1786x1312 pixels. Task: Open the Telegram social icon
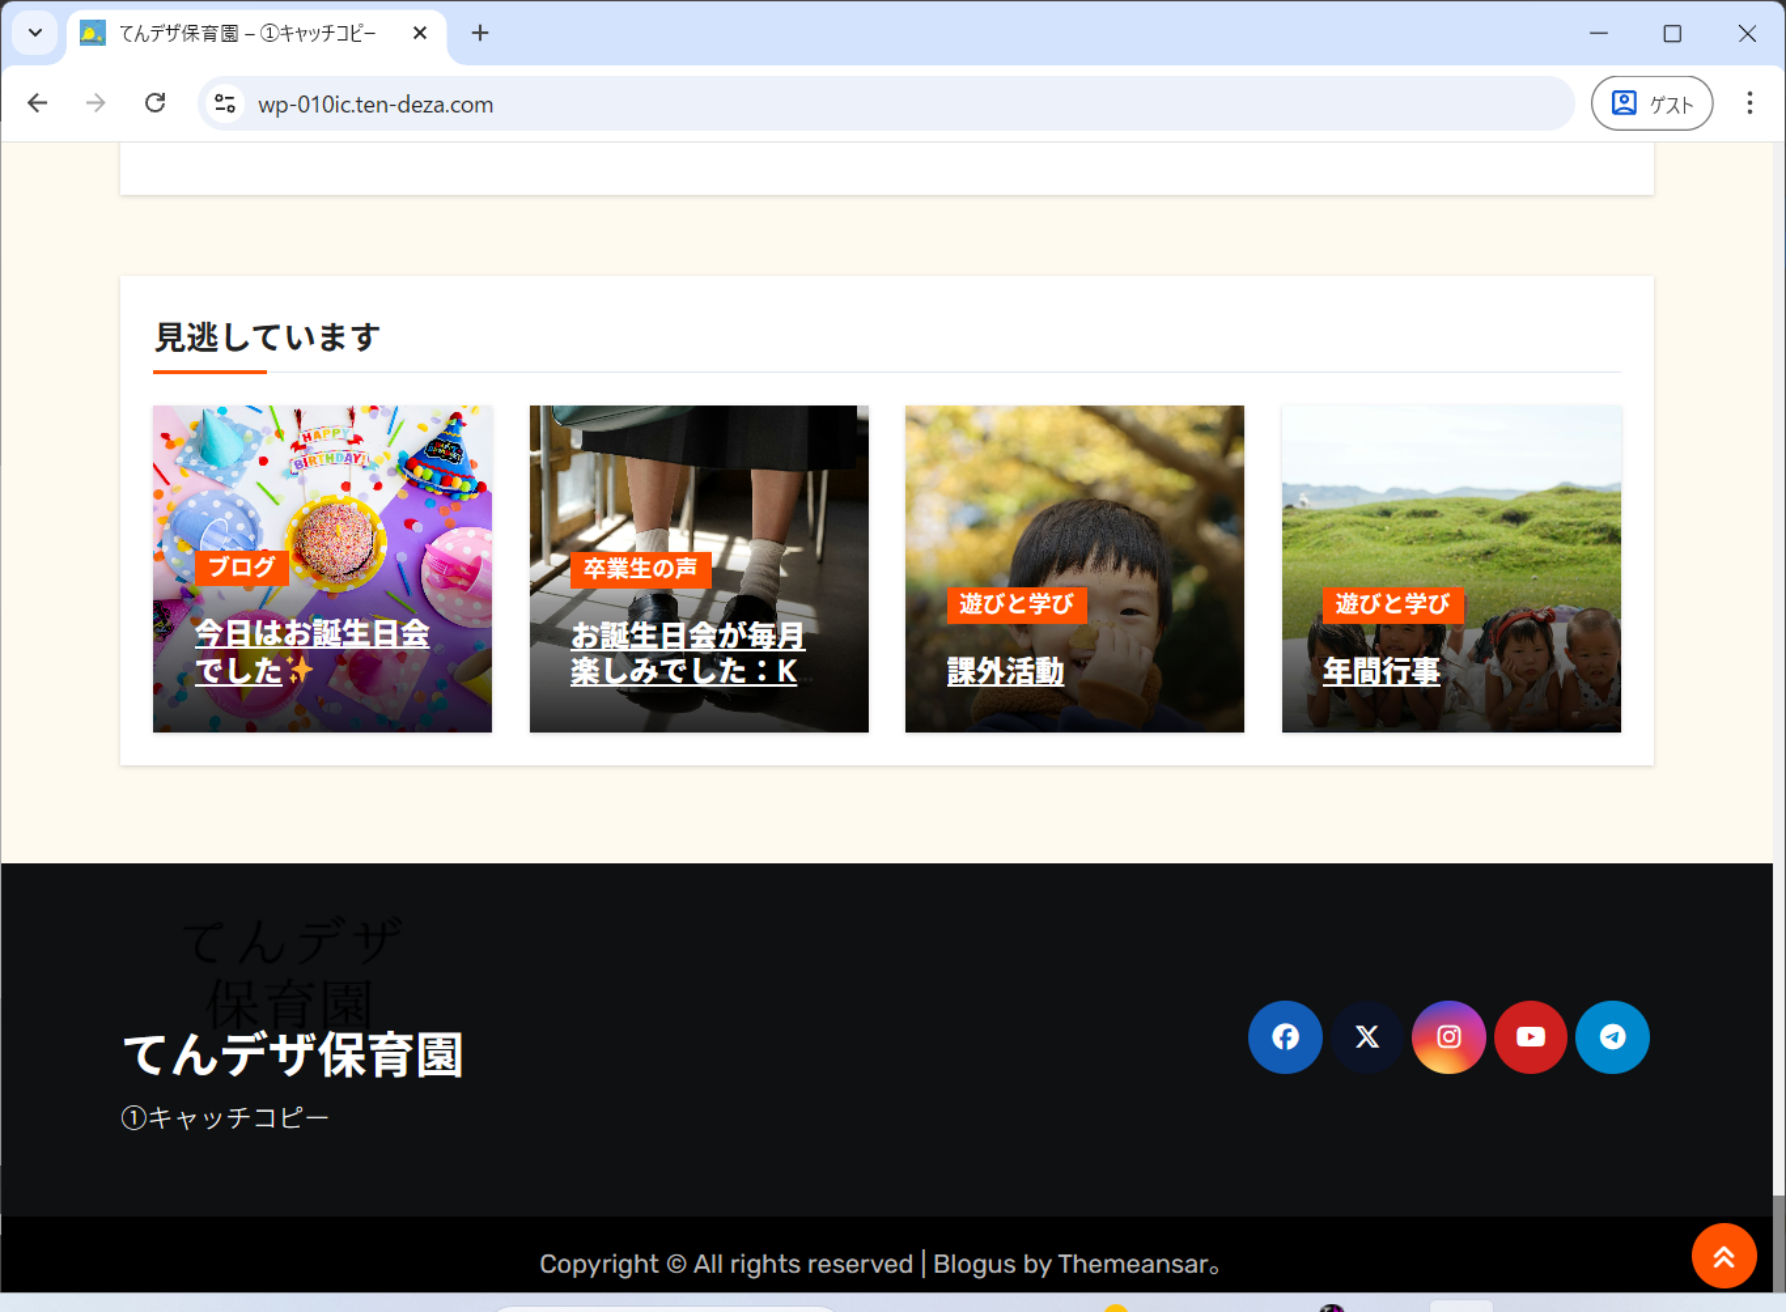click(1612, 1037)
